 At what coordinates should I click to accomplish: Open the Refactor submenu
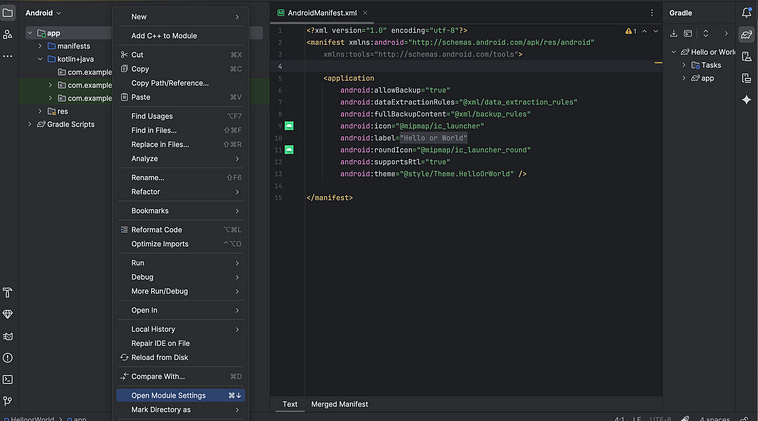tap(180, 191)
